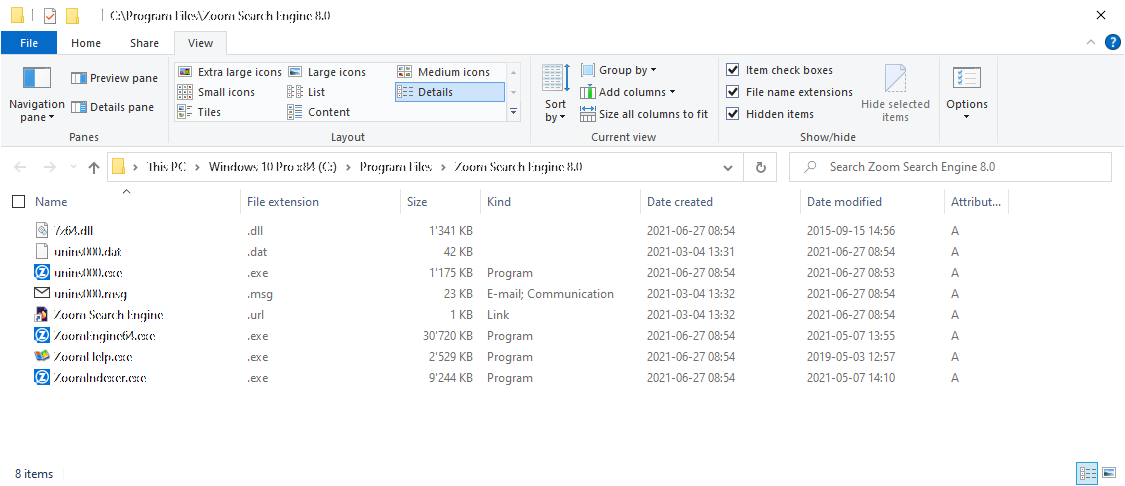The height and width of the screenshot is (486, 1125).
Task: Uncheck Item check boxes
Action: [733, 70]
